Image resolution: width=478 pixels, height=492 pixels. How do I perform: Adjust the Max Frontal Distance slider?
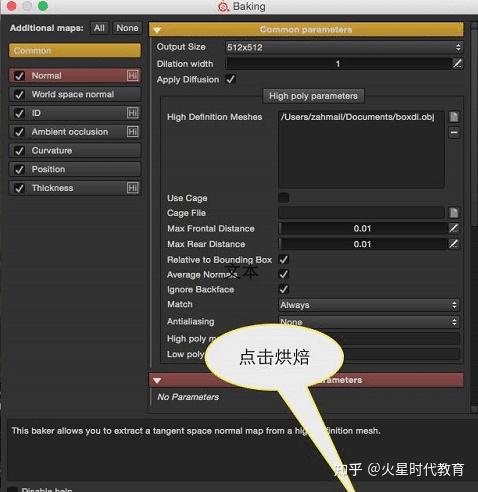363,228
